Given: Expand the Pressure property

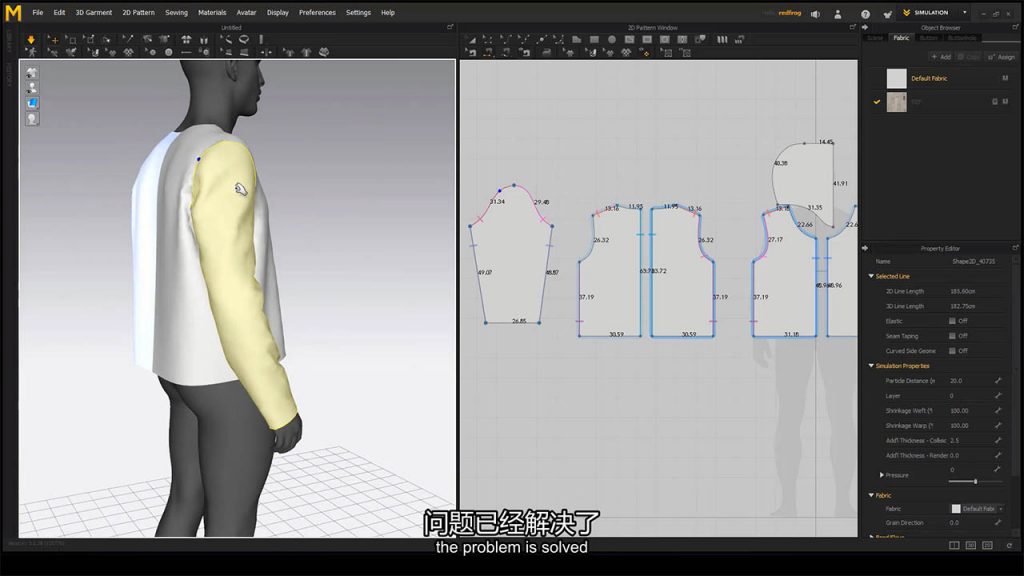Looking at the screenshot, I should (882, 475).
